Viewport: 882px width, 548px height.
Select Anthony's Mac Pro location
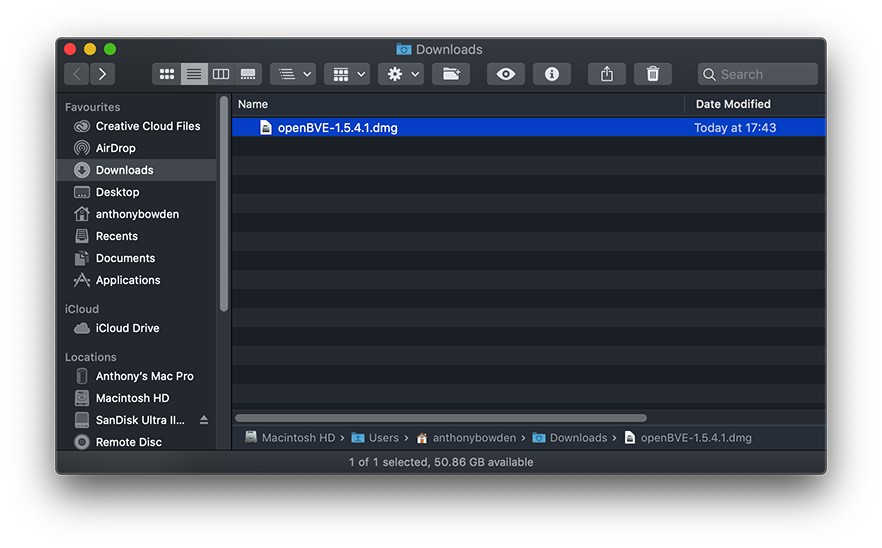point(137,376)
